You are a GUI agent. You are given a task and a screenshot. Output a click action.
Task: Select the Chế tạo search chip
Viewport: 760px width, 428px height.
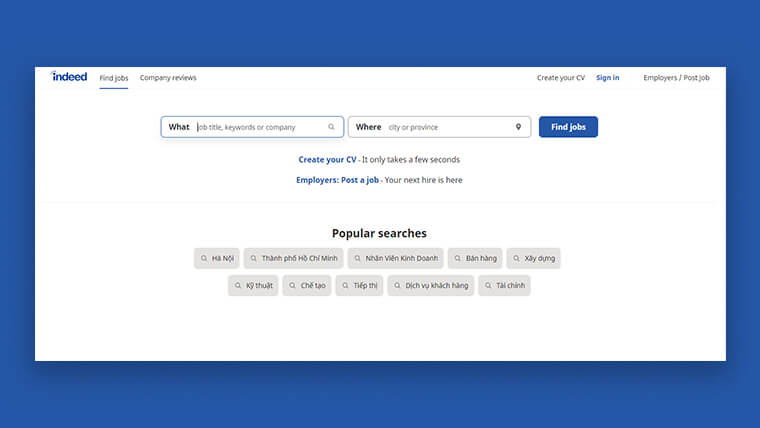coord(307,285)
